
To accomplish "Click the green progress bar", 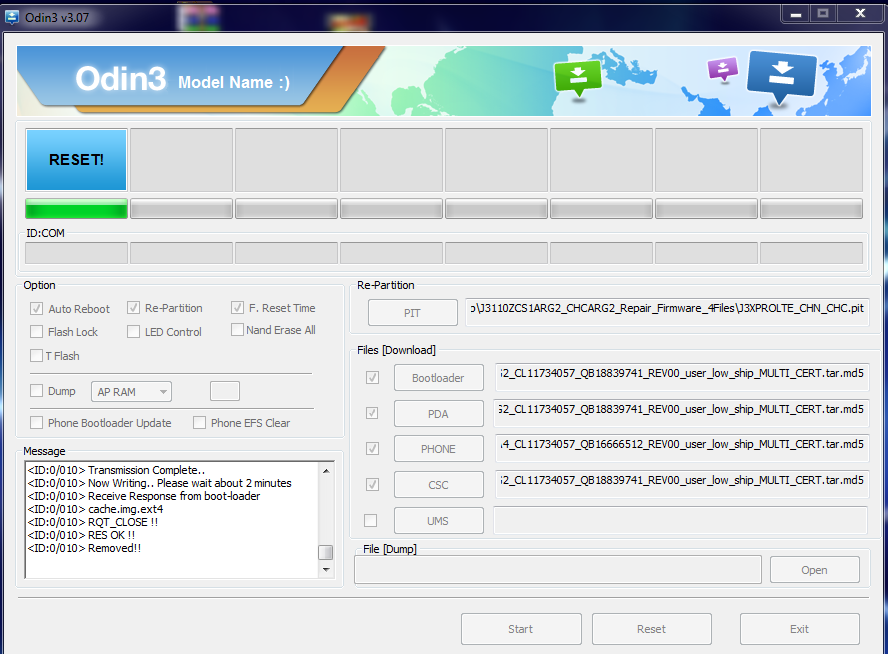I will (76, 208).
